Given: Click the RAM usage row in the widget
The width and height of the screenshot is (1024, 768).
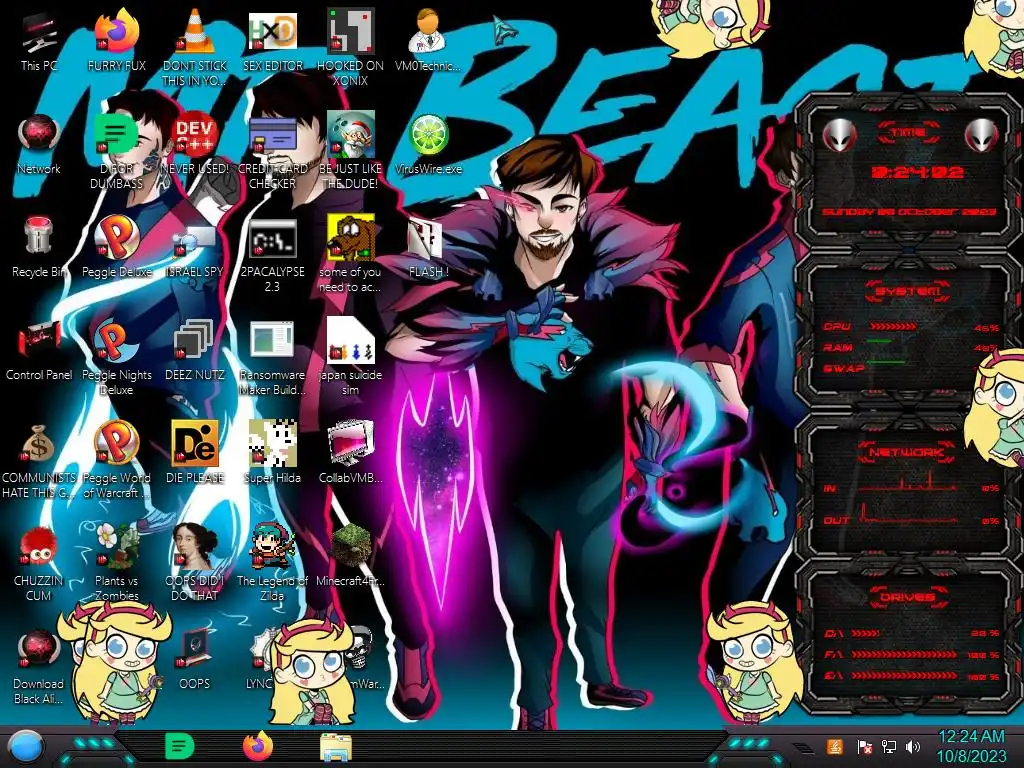Looking at the screenshot, I should pyautogui.click(x=910, y=347).
